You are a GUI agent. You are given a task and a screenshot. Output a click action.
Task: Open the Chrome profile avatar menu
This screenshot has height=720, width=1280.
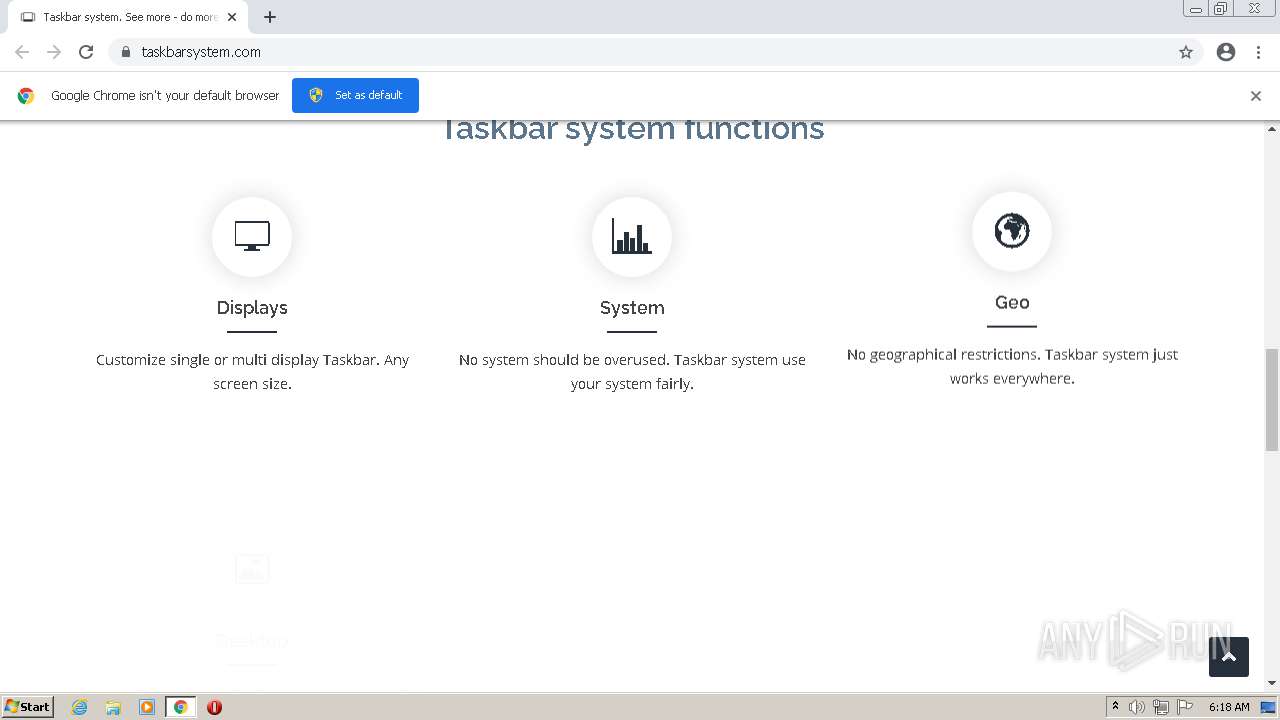pyautogui.click(x=1226, y=52)
